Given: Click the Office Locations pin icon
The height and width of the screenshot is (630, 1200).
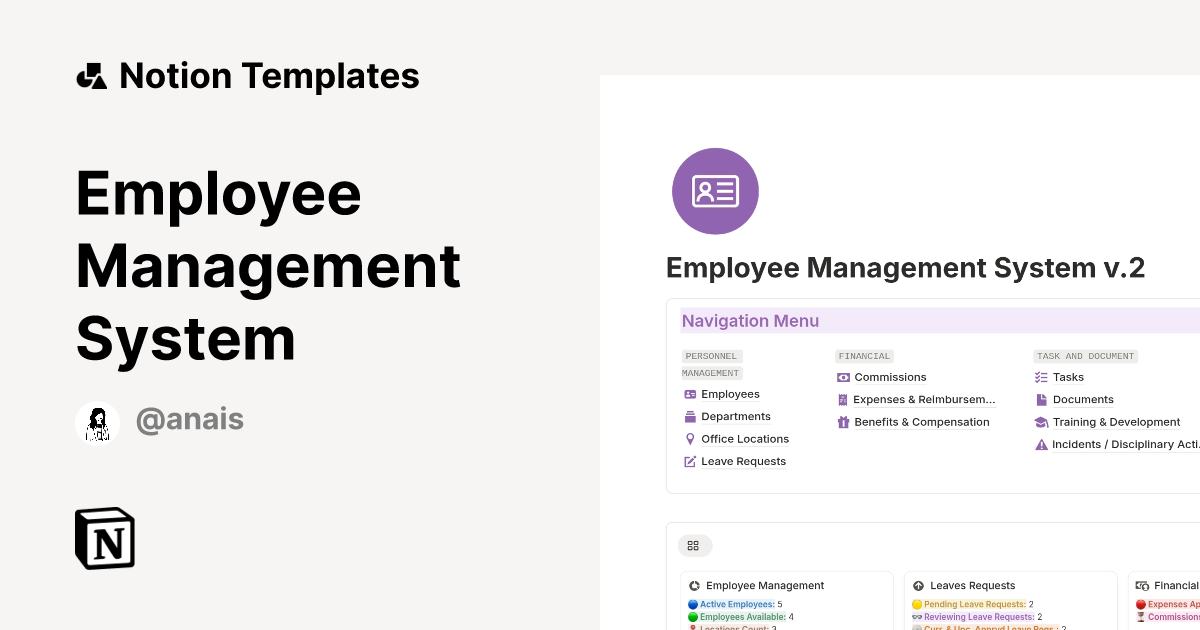Looking at the screenshot, I should point(688,439).
